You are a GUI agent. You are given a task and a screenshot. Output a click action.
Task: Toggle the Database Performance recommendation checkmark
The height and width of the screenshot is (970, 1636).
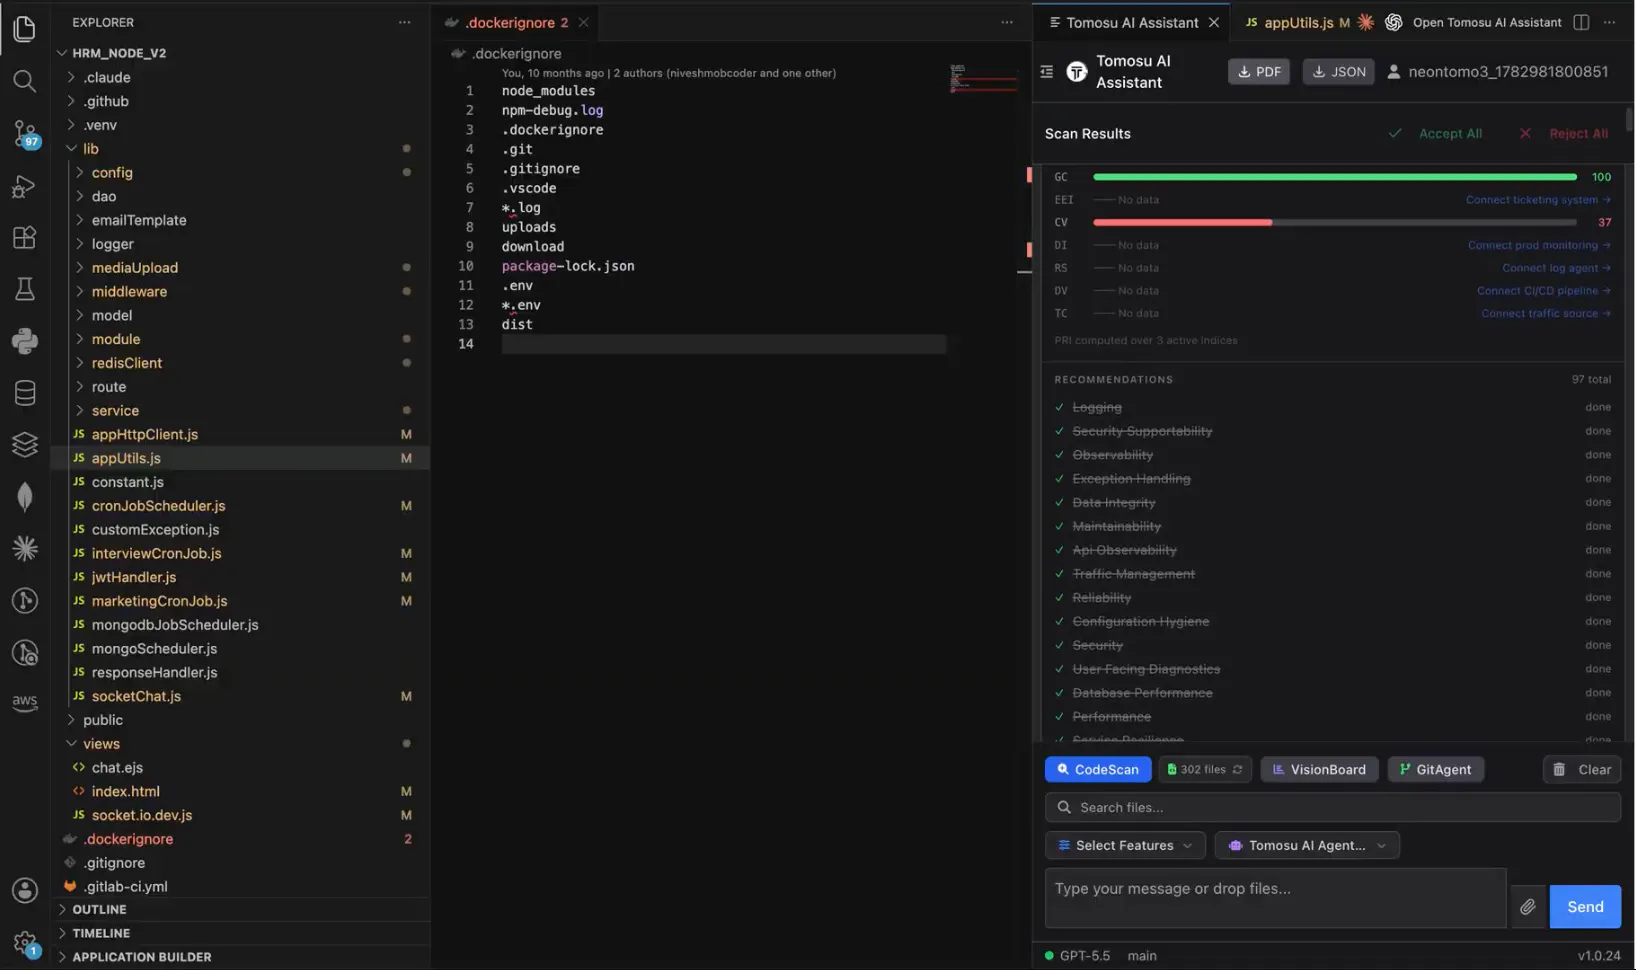1060,693
